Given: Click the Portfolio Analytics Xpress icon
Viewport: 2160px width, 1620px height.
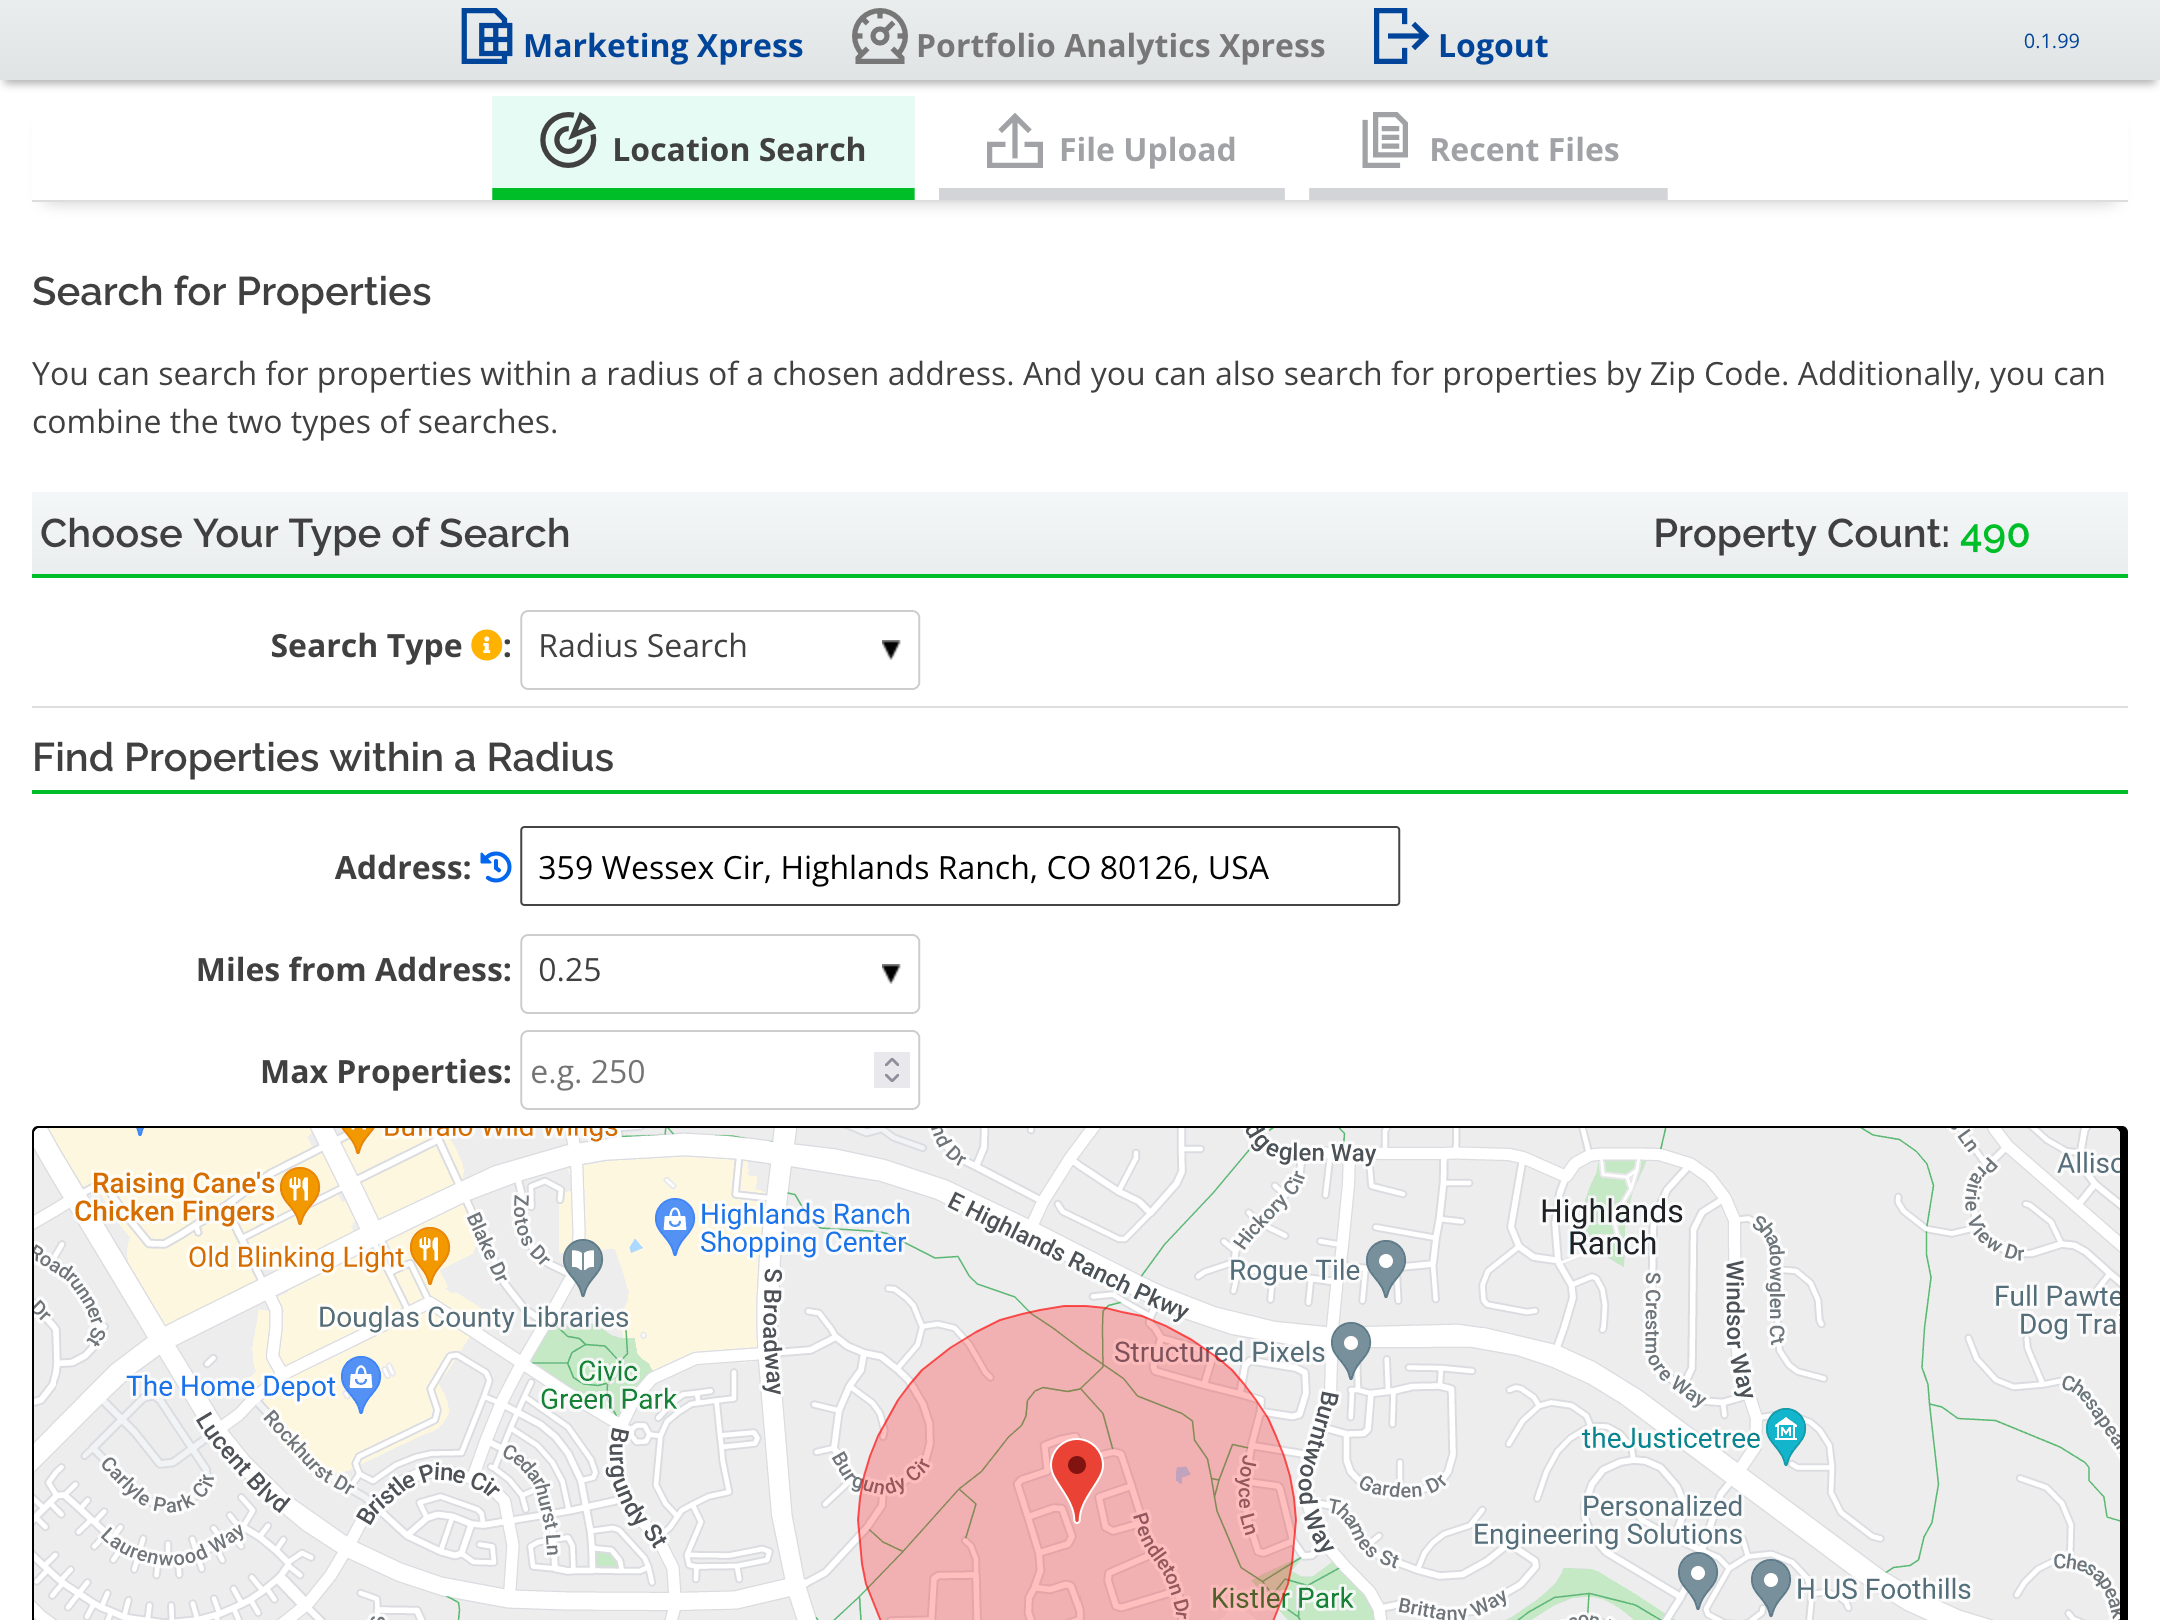Looking at the screenshot, I should (x=878, y=43).
